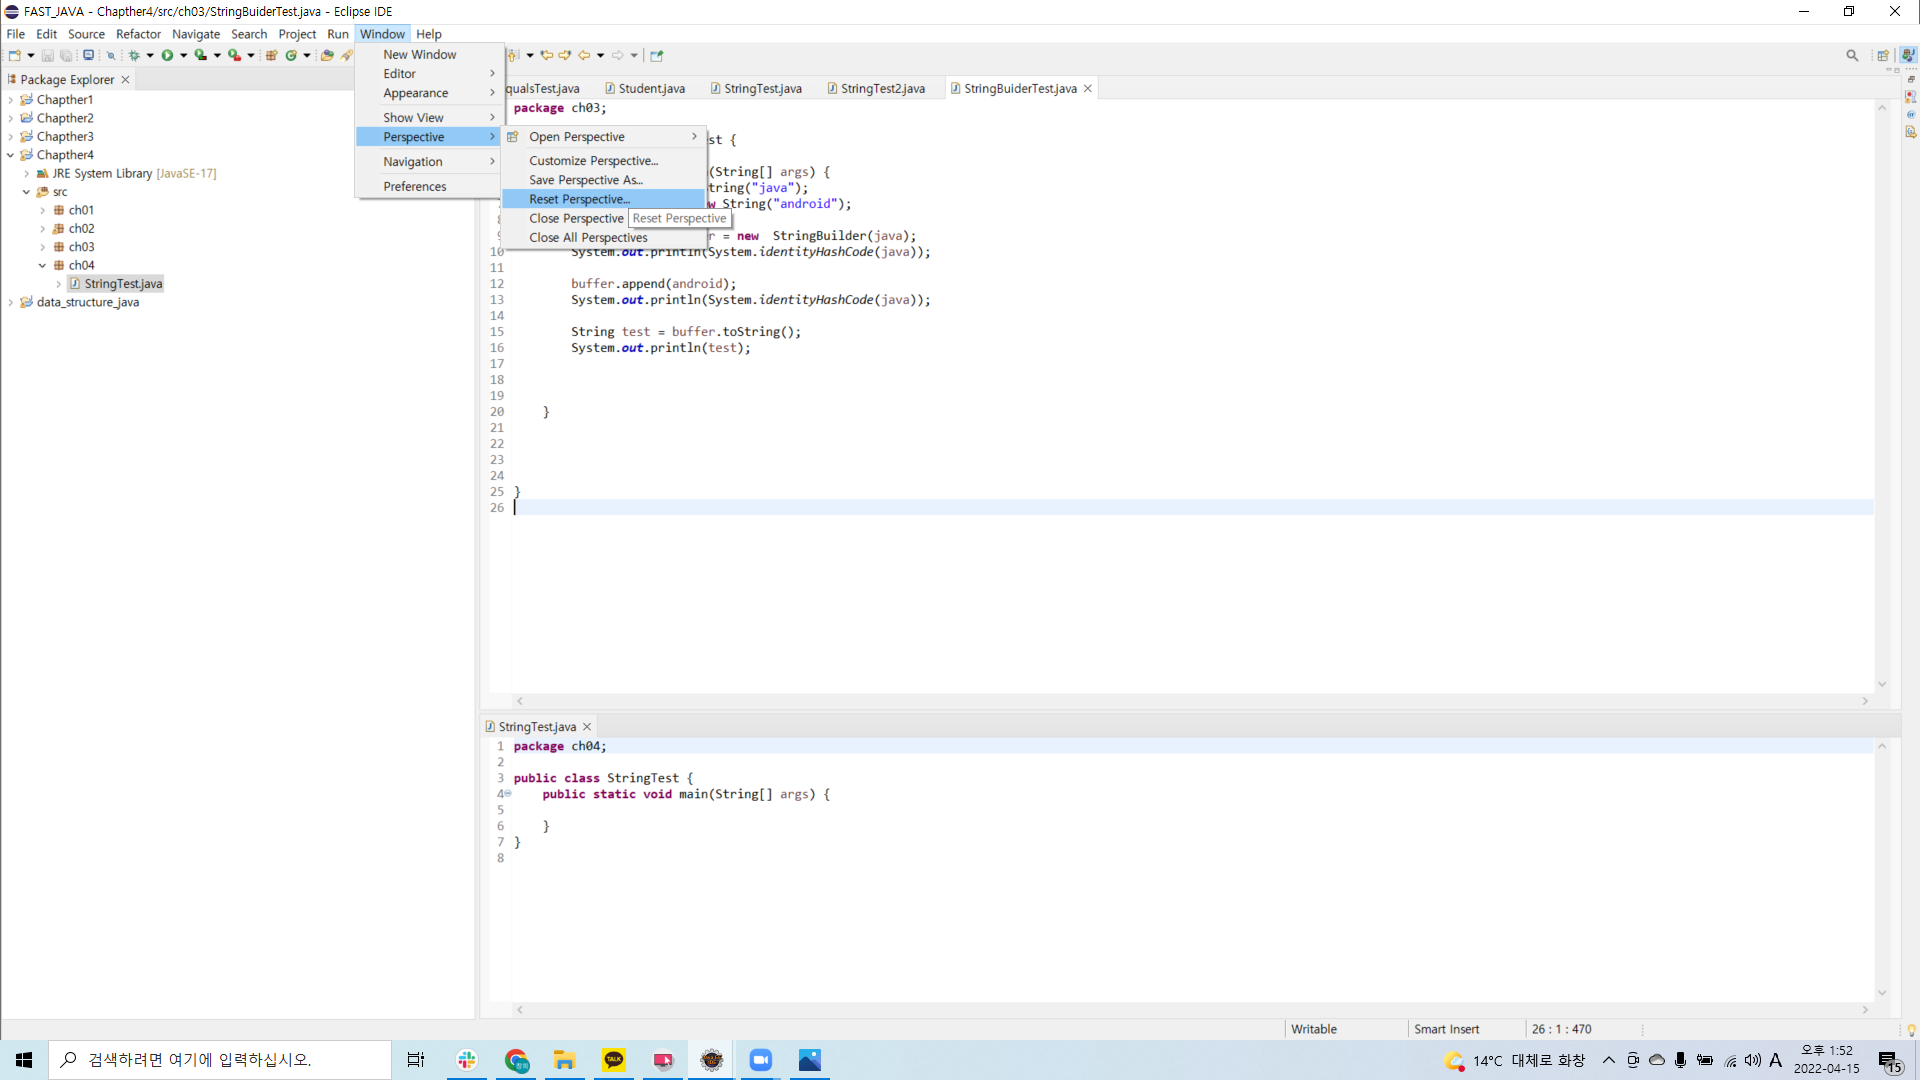Close the StringBuiderTest.java tab

[1088, 89]
